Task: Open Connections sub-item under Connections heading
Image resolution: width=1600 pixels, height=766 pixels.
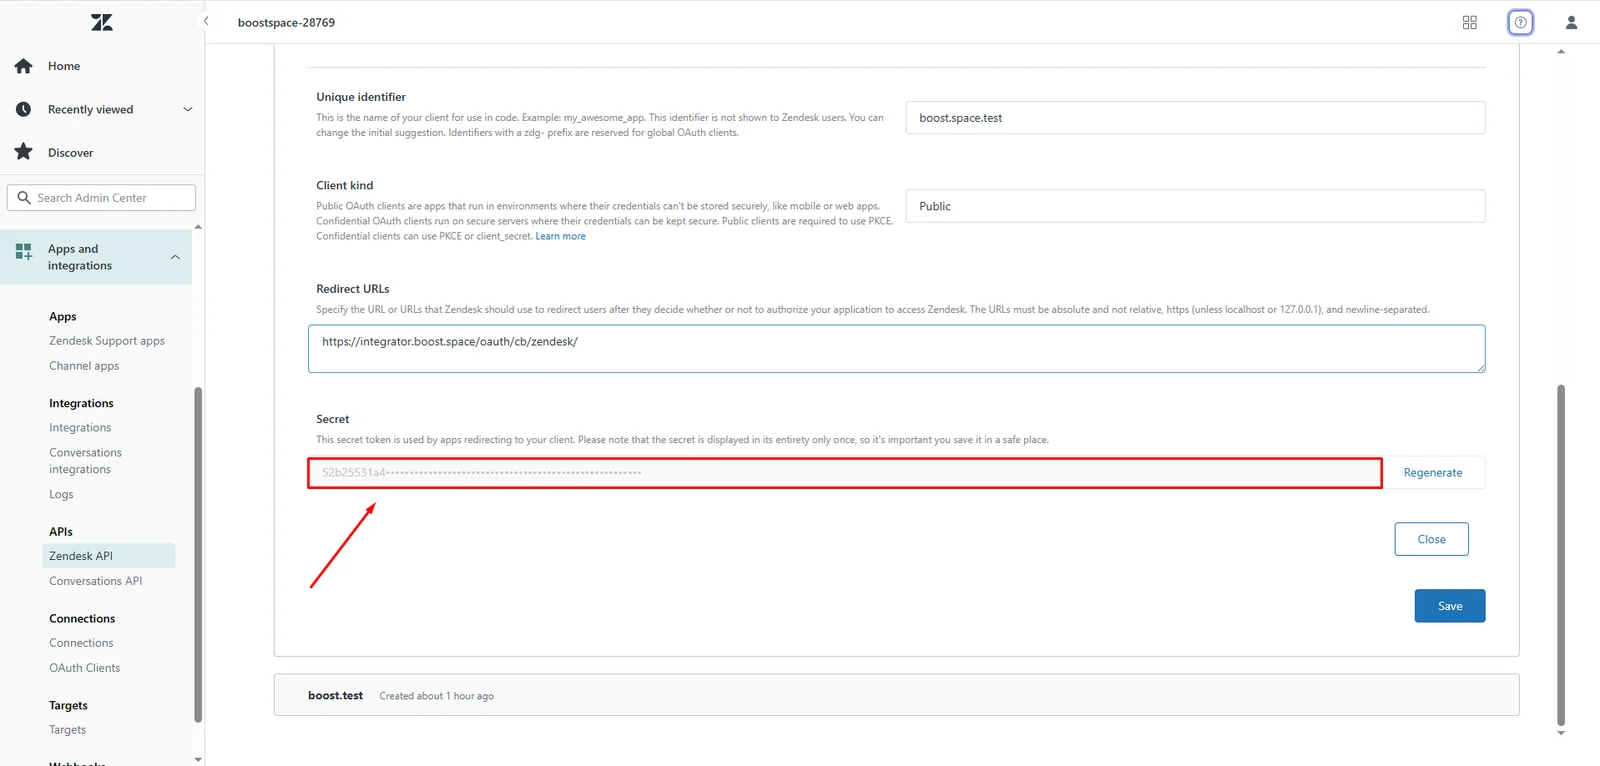Action: 81,643
